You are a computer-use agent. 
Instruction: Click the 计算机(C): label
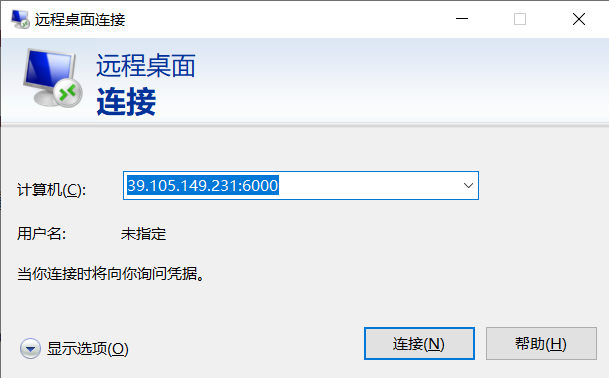click(x=52, y=190)
